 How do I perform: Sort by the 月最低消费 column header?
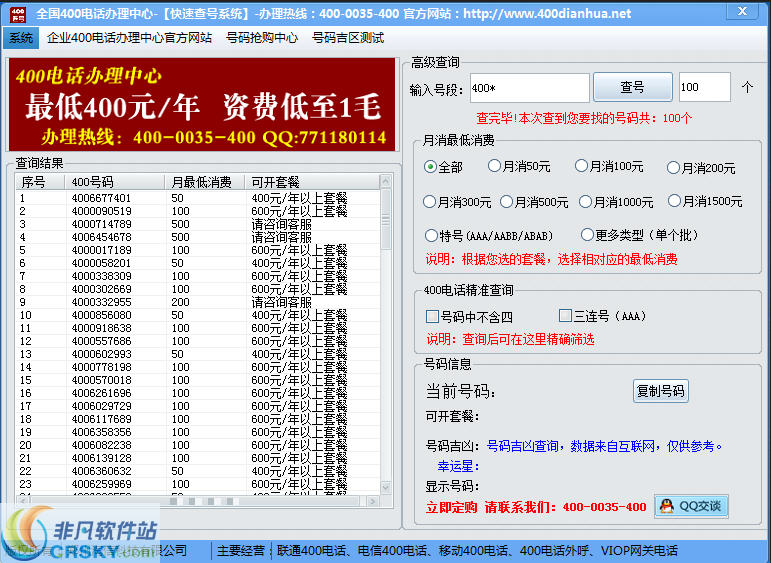pyautogui.click(x=205, y=182)
